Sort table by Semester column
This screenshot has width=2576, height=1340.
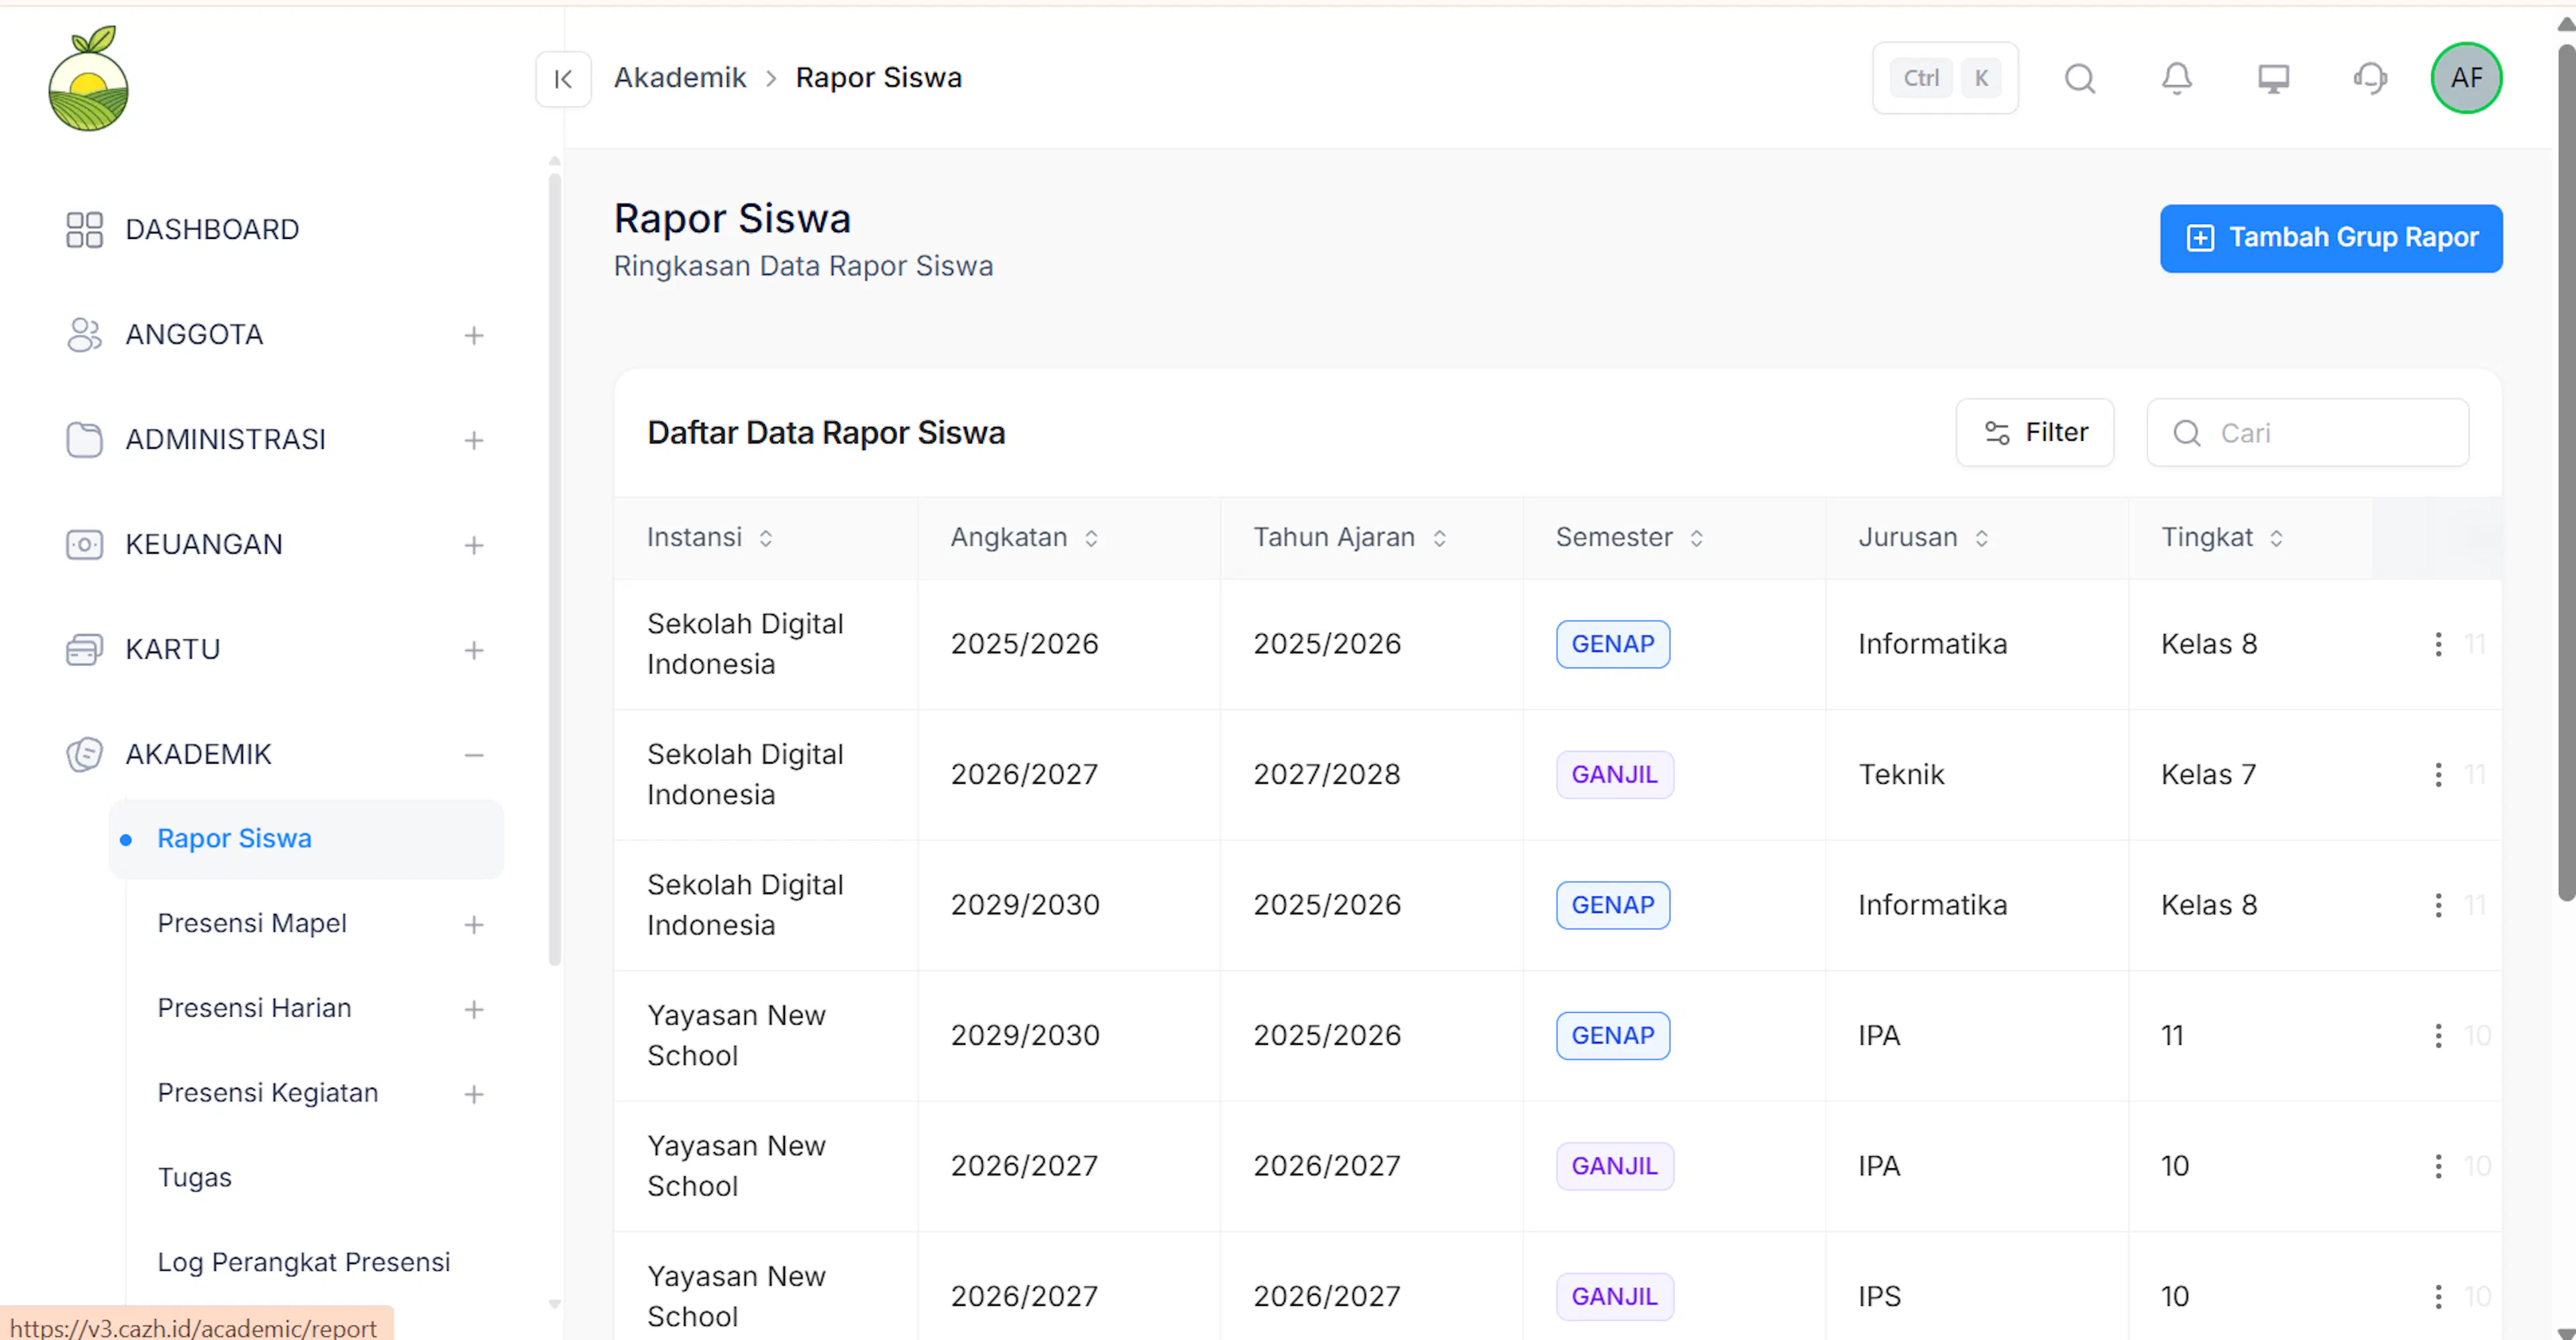1697,538
